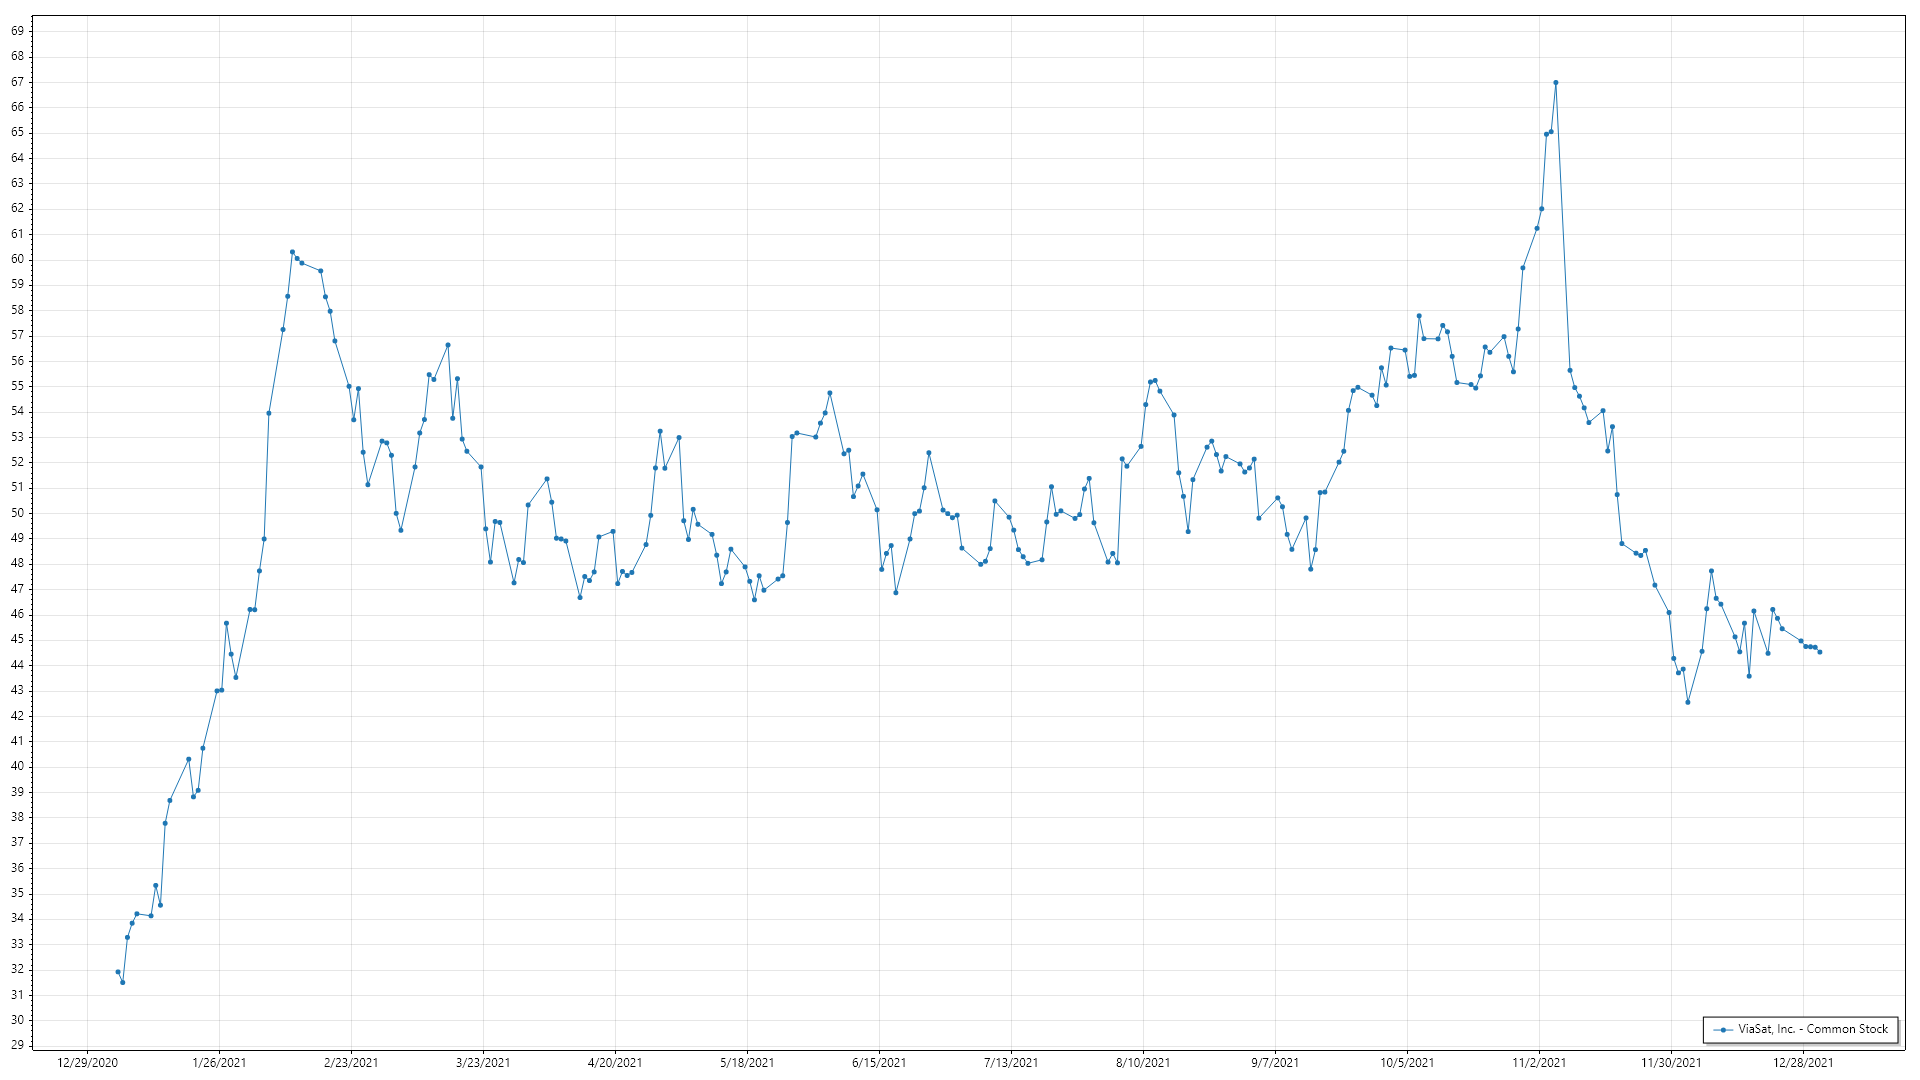Click the 1/26/2021 x-axis date label

click(x=219, y=1062)
